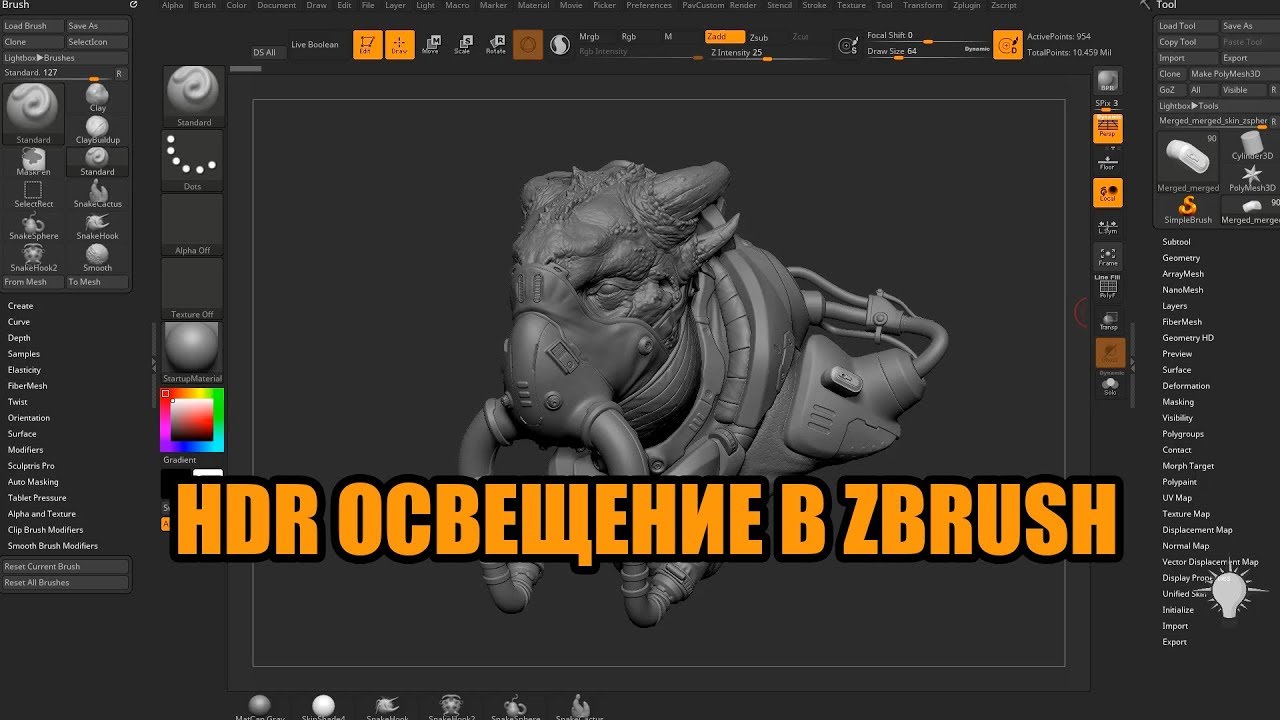
Task: Toggle Perspective view (Persp)
Action: coord(1108,128)
